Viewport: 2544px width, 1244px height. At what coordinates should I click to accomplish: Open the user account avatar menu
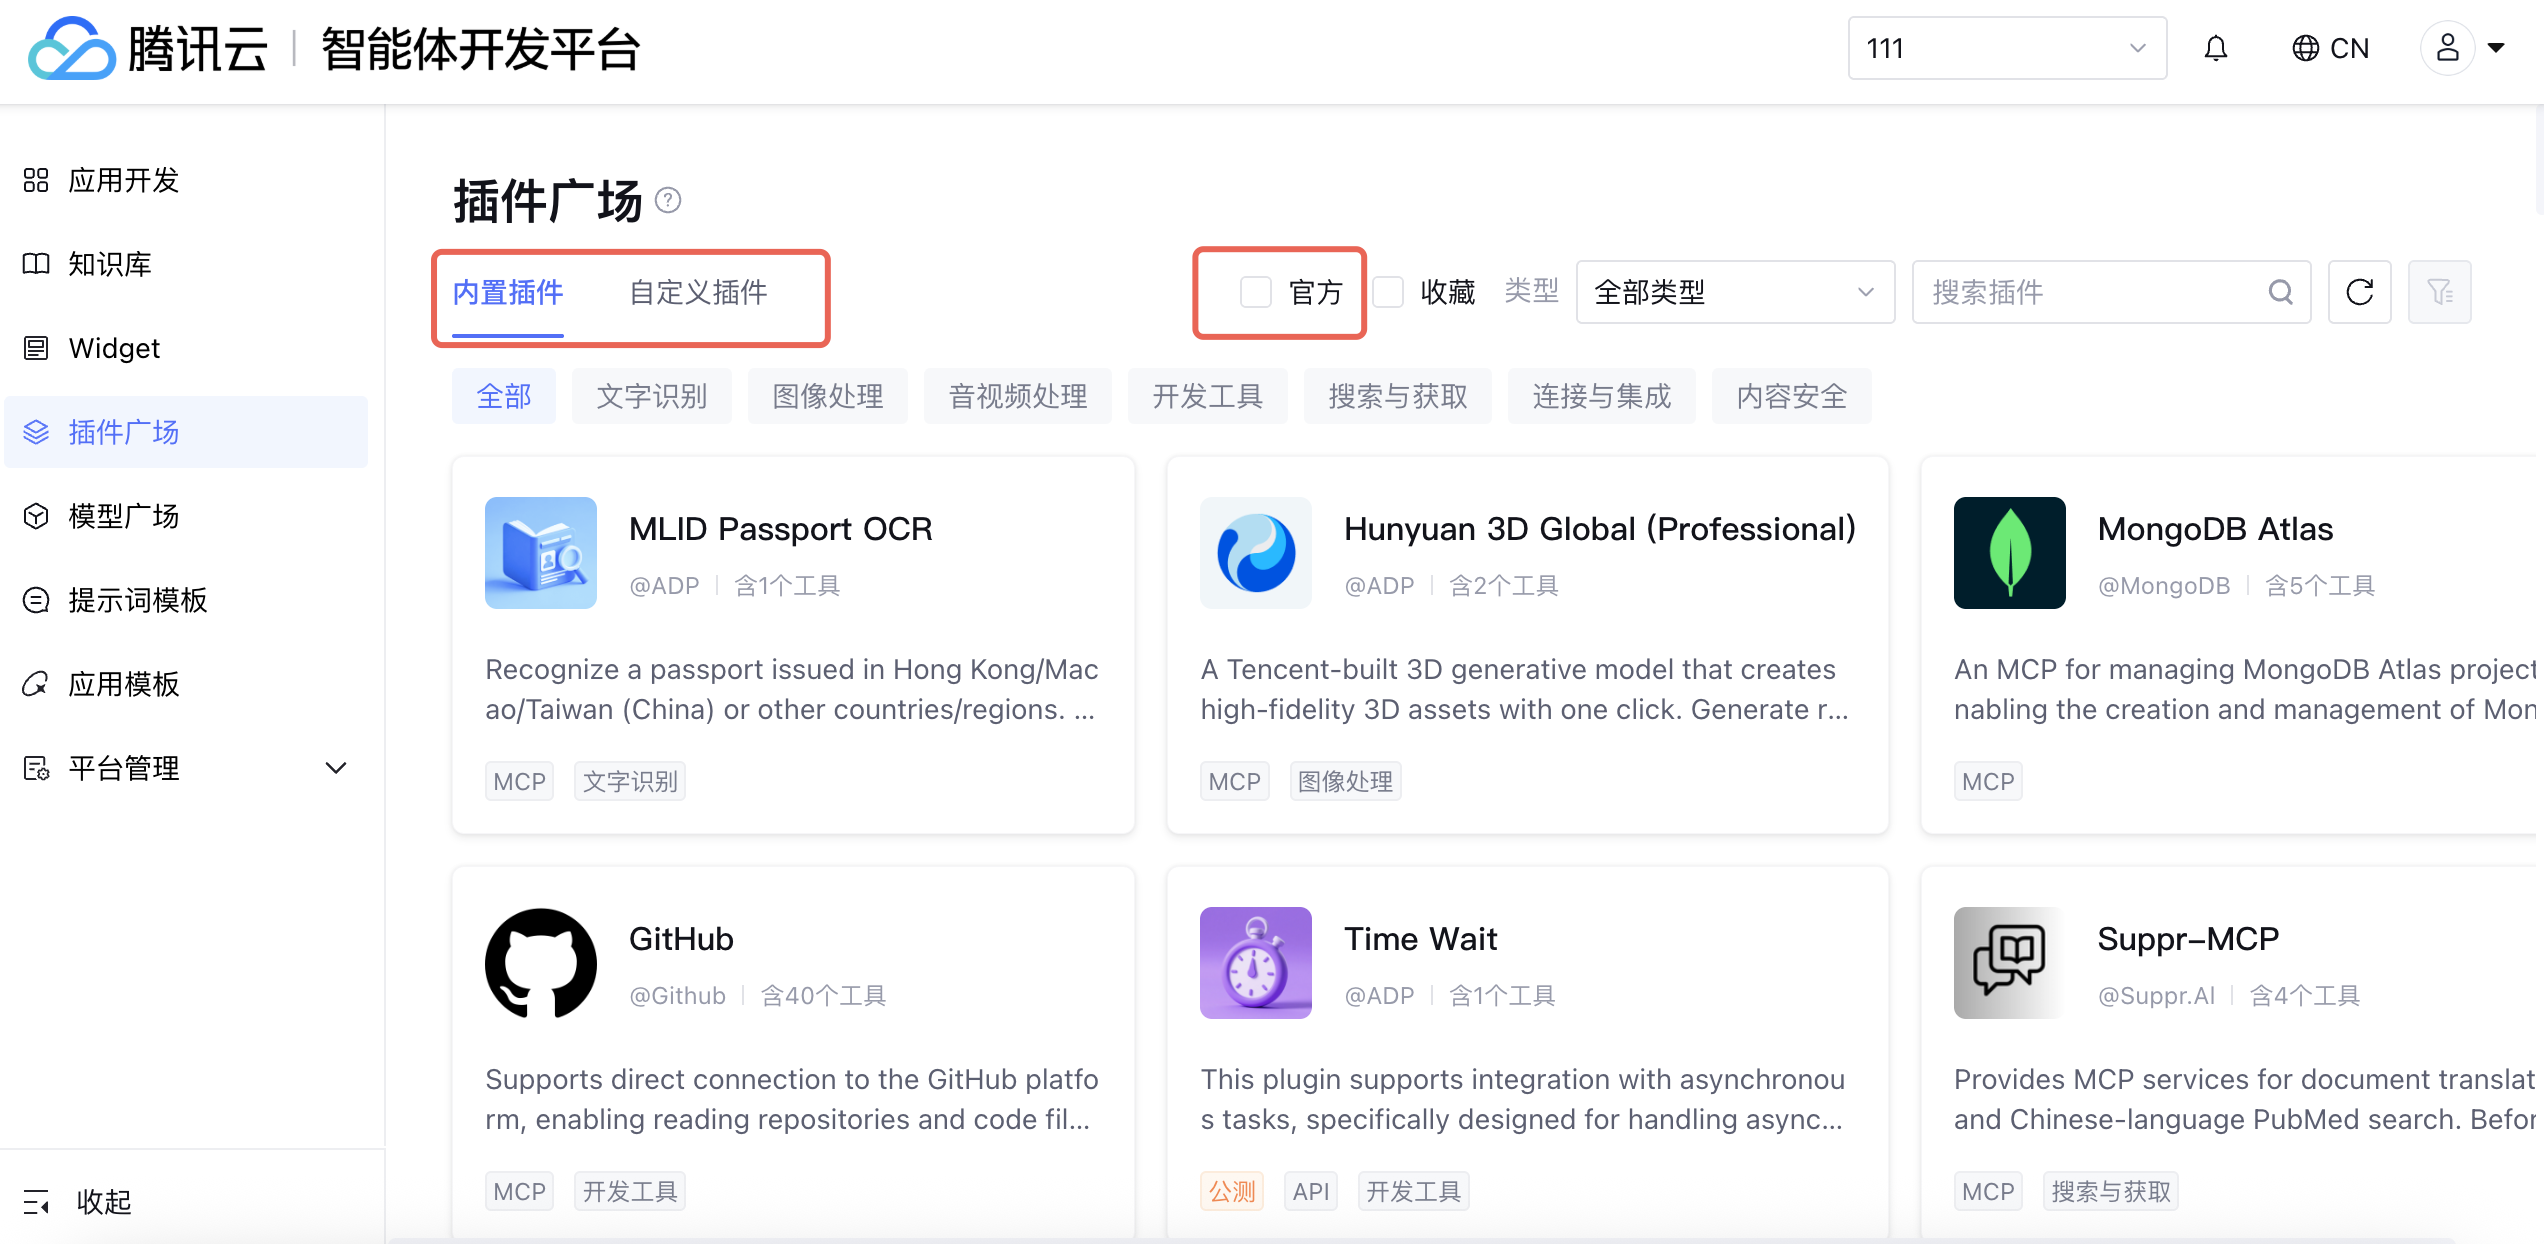(2447, 48)
